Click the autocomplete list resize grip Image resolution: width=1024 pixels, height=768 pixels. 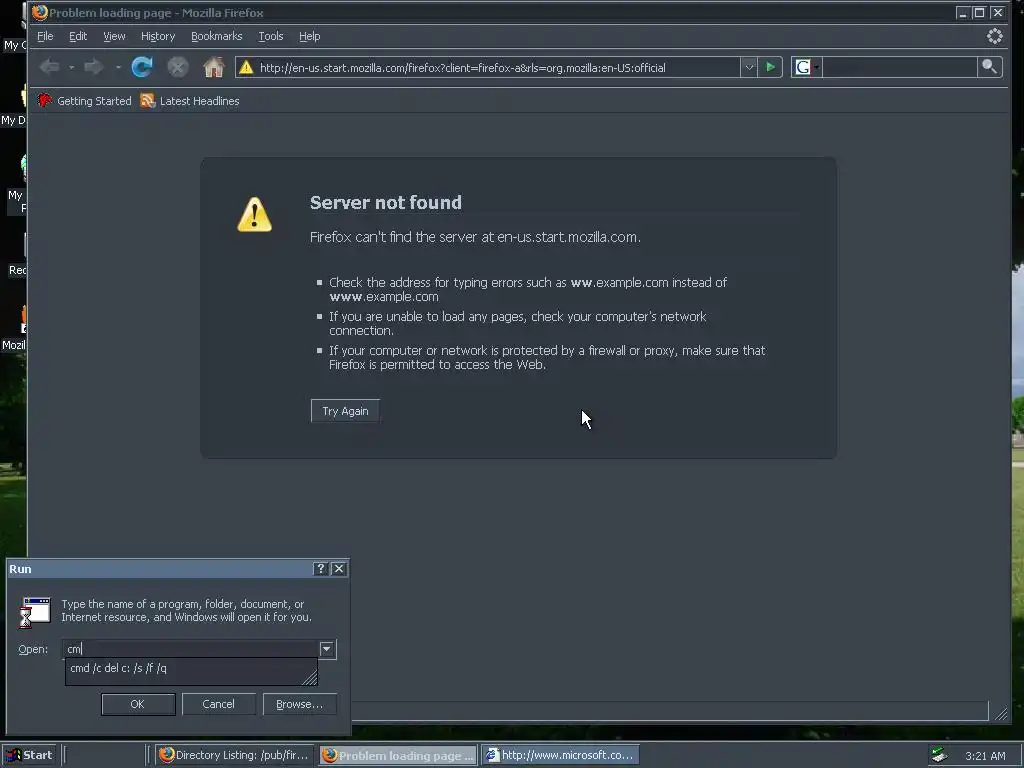tap(310, 678)
